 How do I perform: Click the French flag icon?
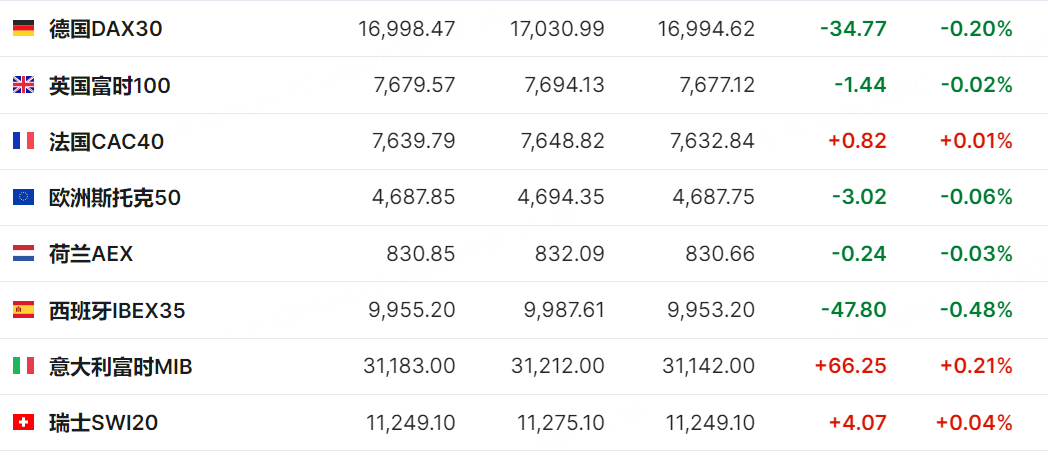coord(23,141)
